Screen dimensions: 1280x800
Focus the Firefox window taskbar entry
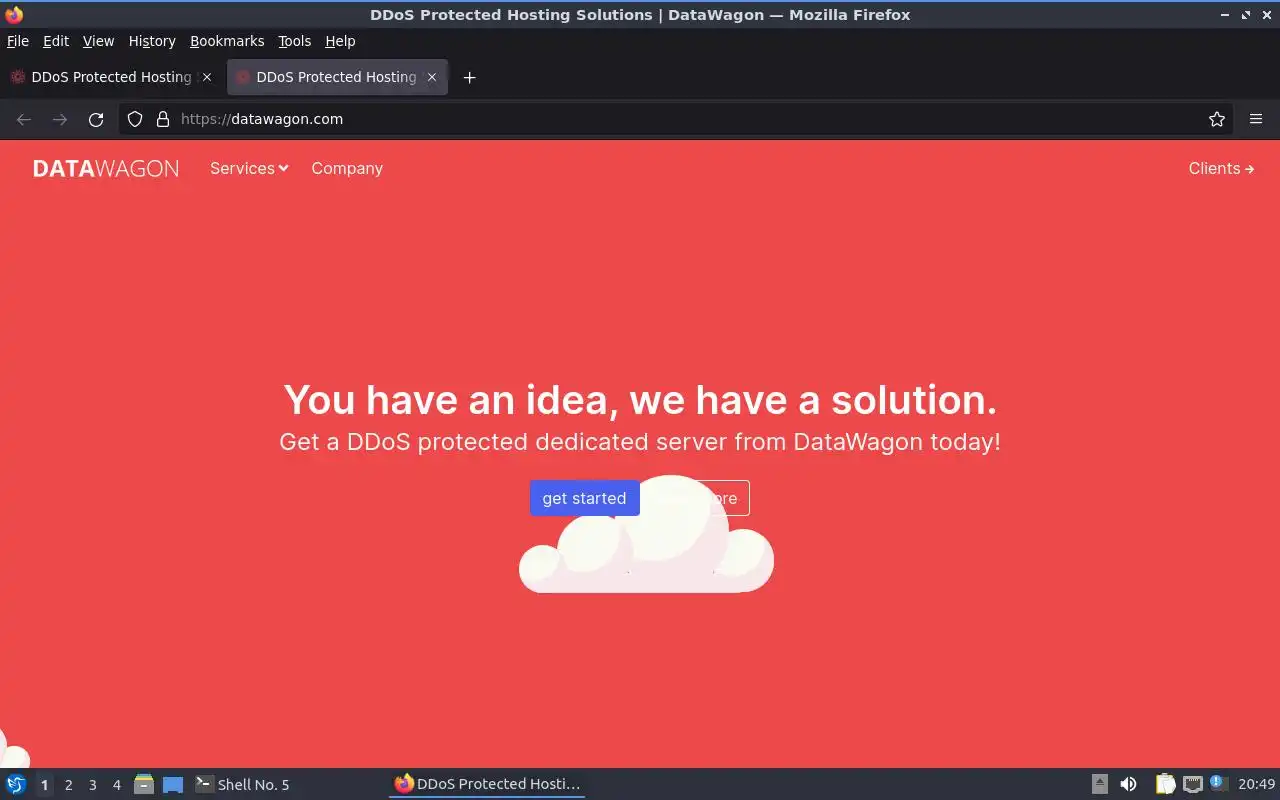(x=487, y=784)
